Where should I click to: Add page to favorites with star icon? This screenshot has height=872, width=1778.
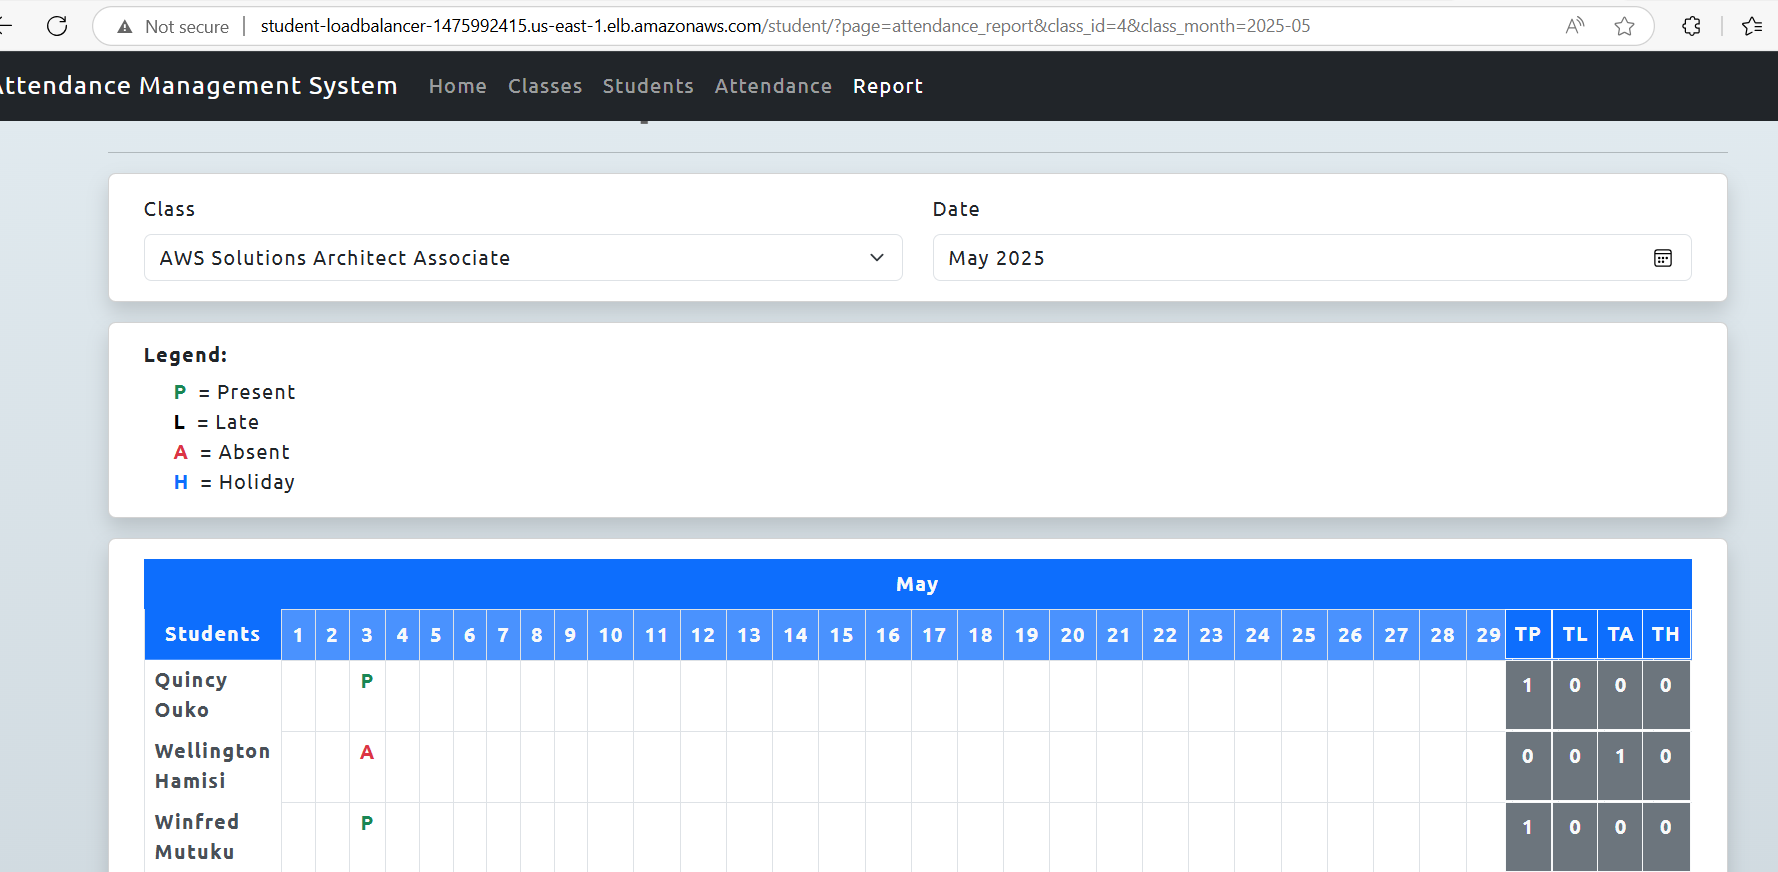click(x=1624, y=26)
